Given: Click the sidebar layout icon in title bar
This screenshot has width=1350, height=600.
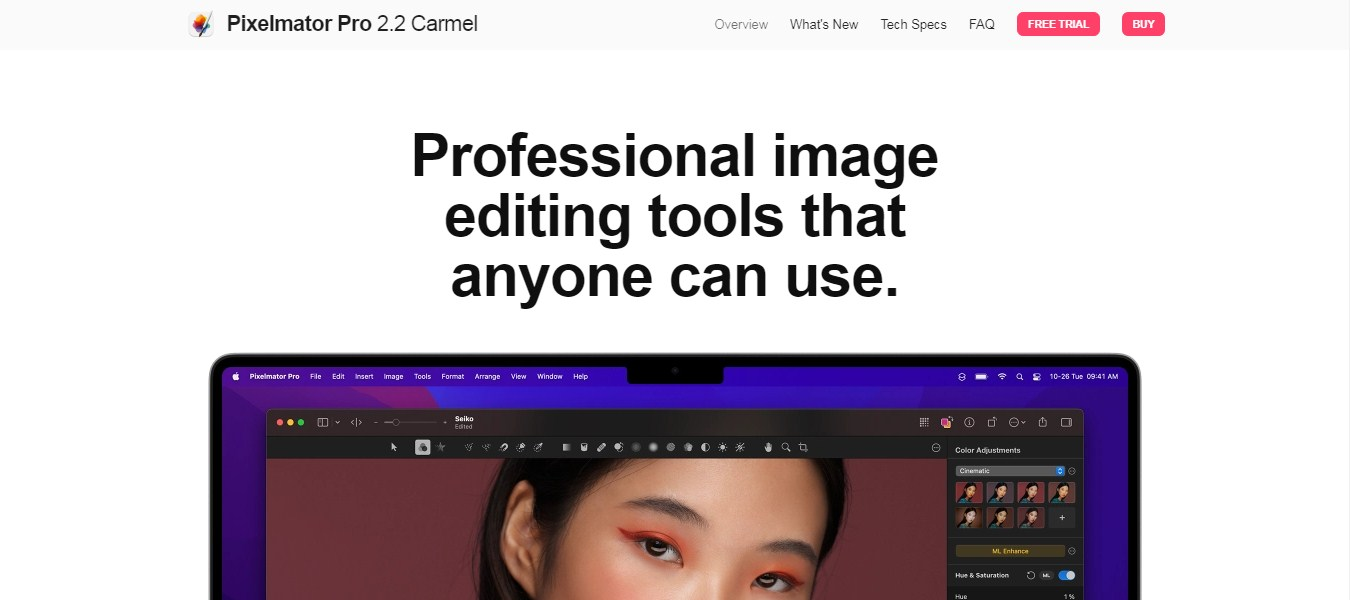Looking at the screenshot, I should tap(323, 422).
